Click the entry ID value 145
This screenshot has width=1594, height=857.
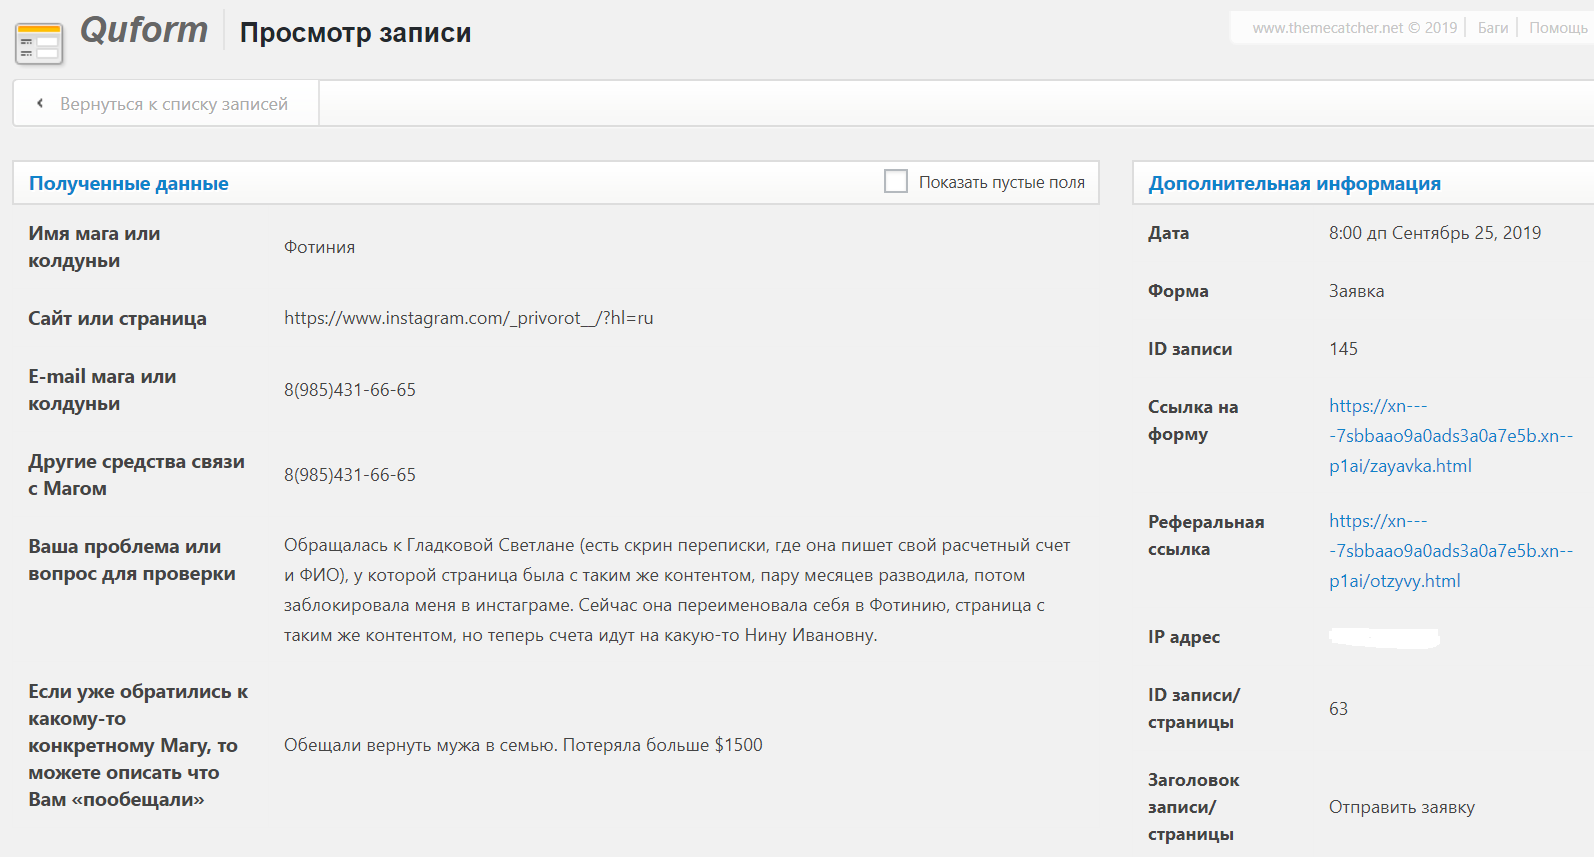pyautogui.click(x=1343, y=349)
